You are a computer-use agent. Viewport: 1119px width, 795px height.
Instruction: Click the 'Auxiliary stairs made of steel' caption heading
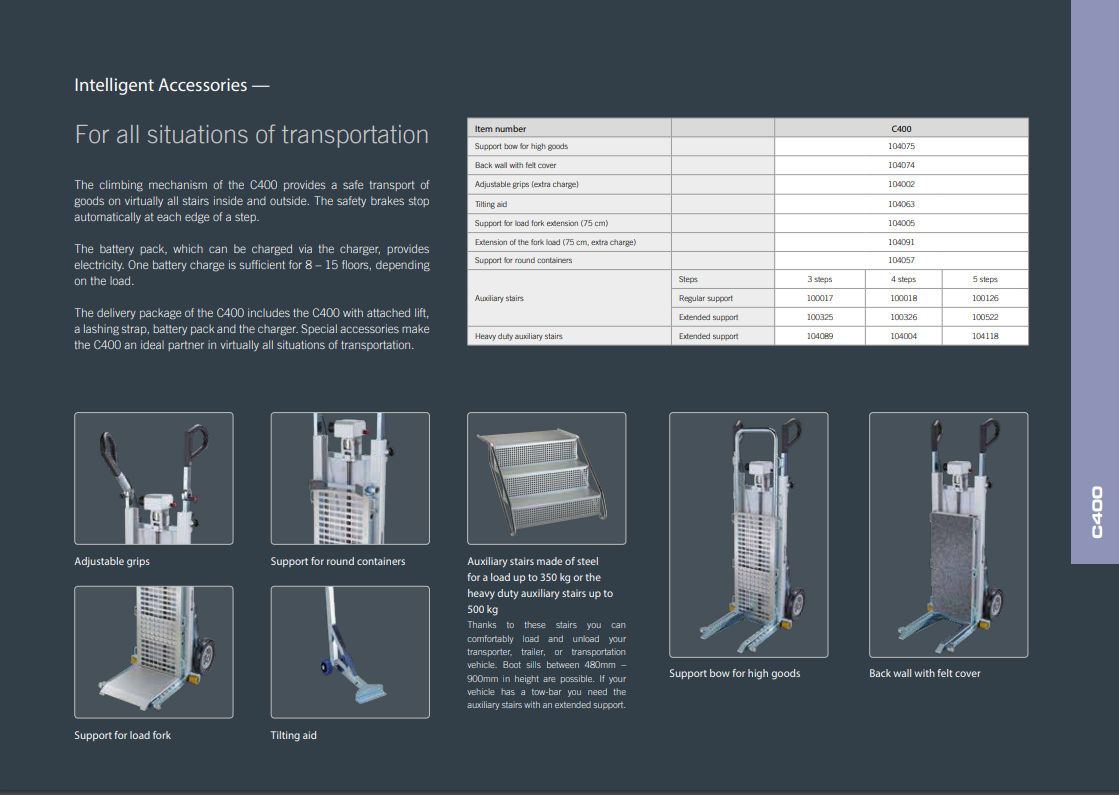pyautogui.click(x=533, y=562)
